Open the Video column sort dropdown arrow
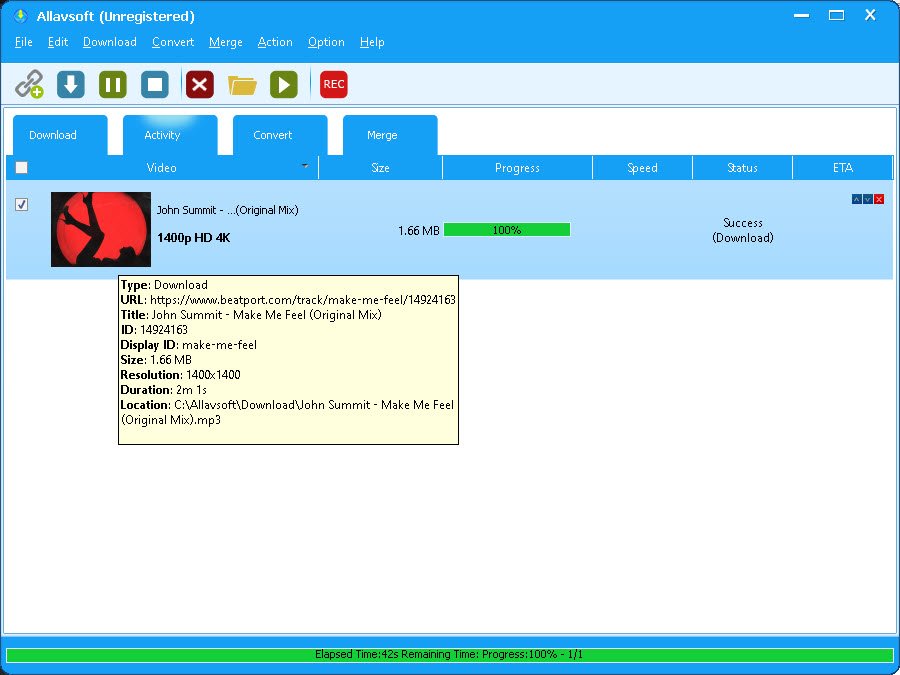Image resolution: width=900 pixels, height=675 pixels. (x=305, y=166)
